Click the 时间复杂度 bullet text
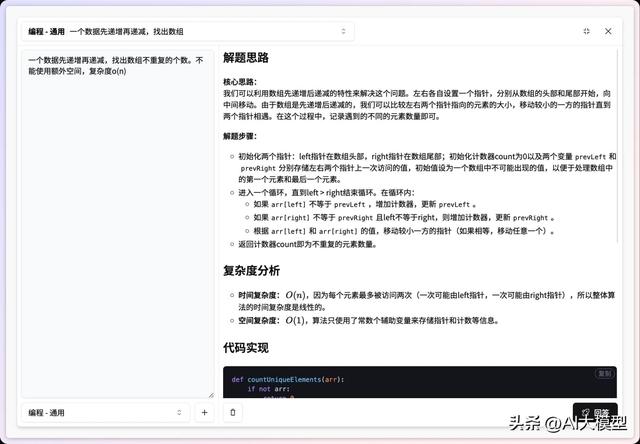 (x=427, y=301)
